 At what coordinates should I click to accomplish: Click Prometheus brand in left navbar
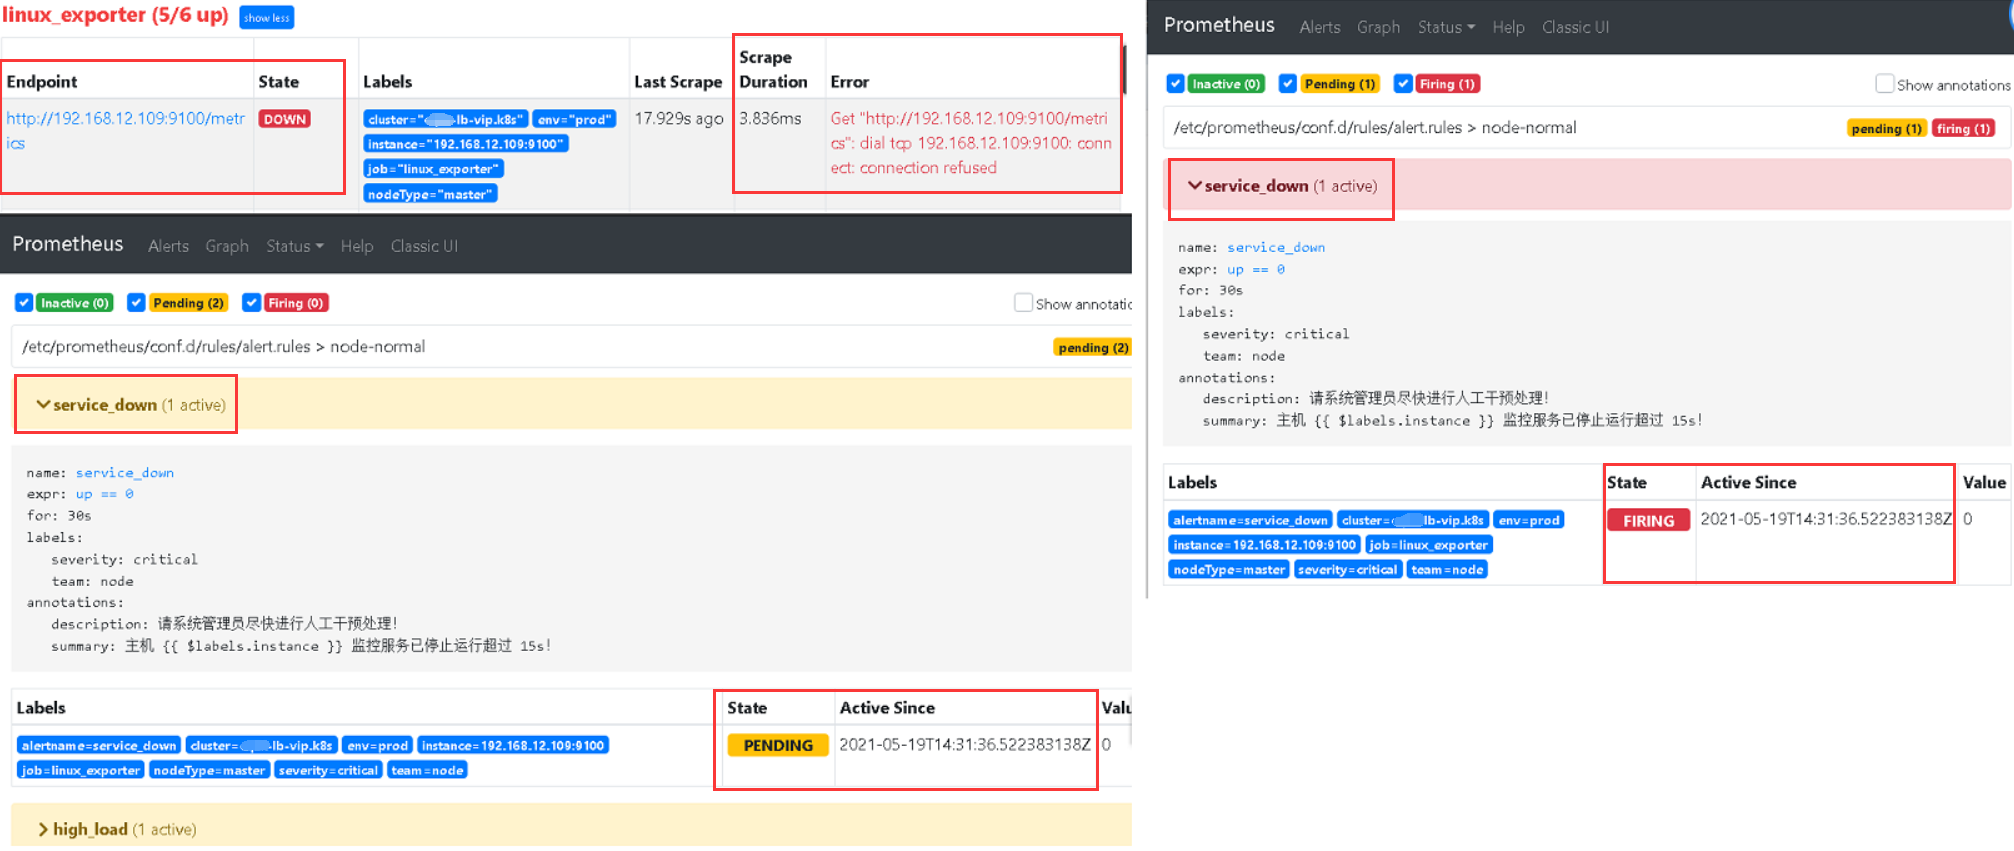68,244
